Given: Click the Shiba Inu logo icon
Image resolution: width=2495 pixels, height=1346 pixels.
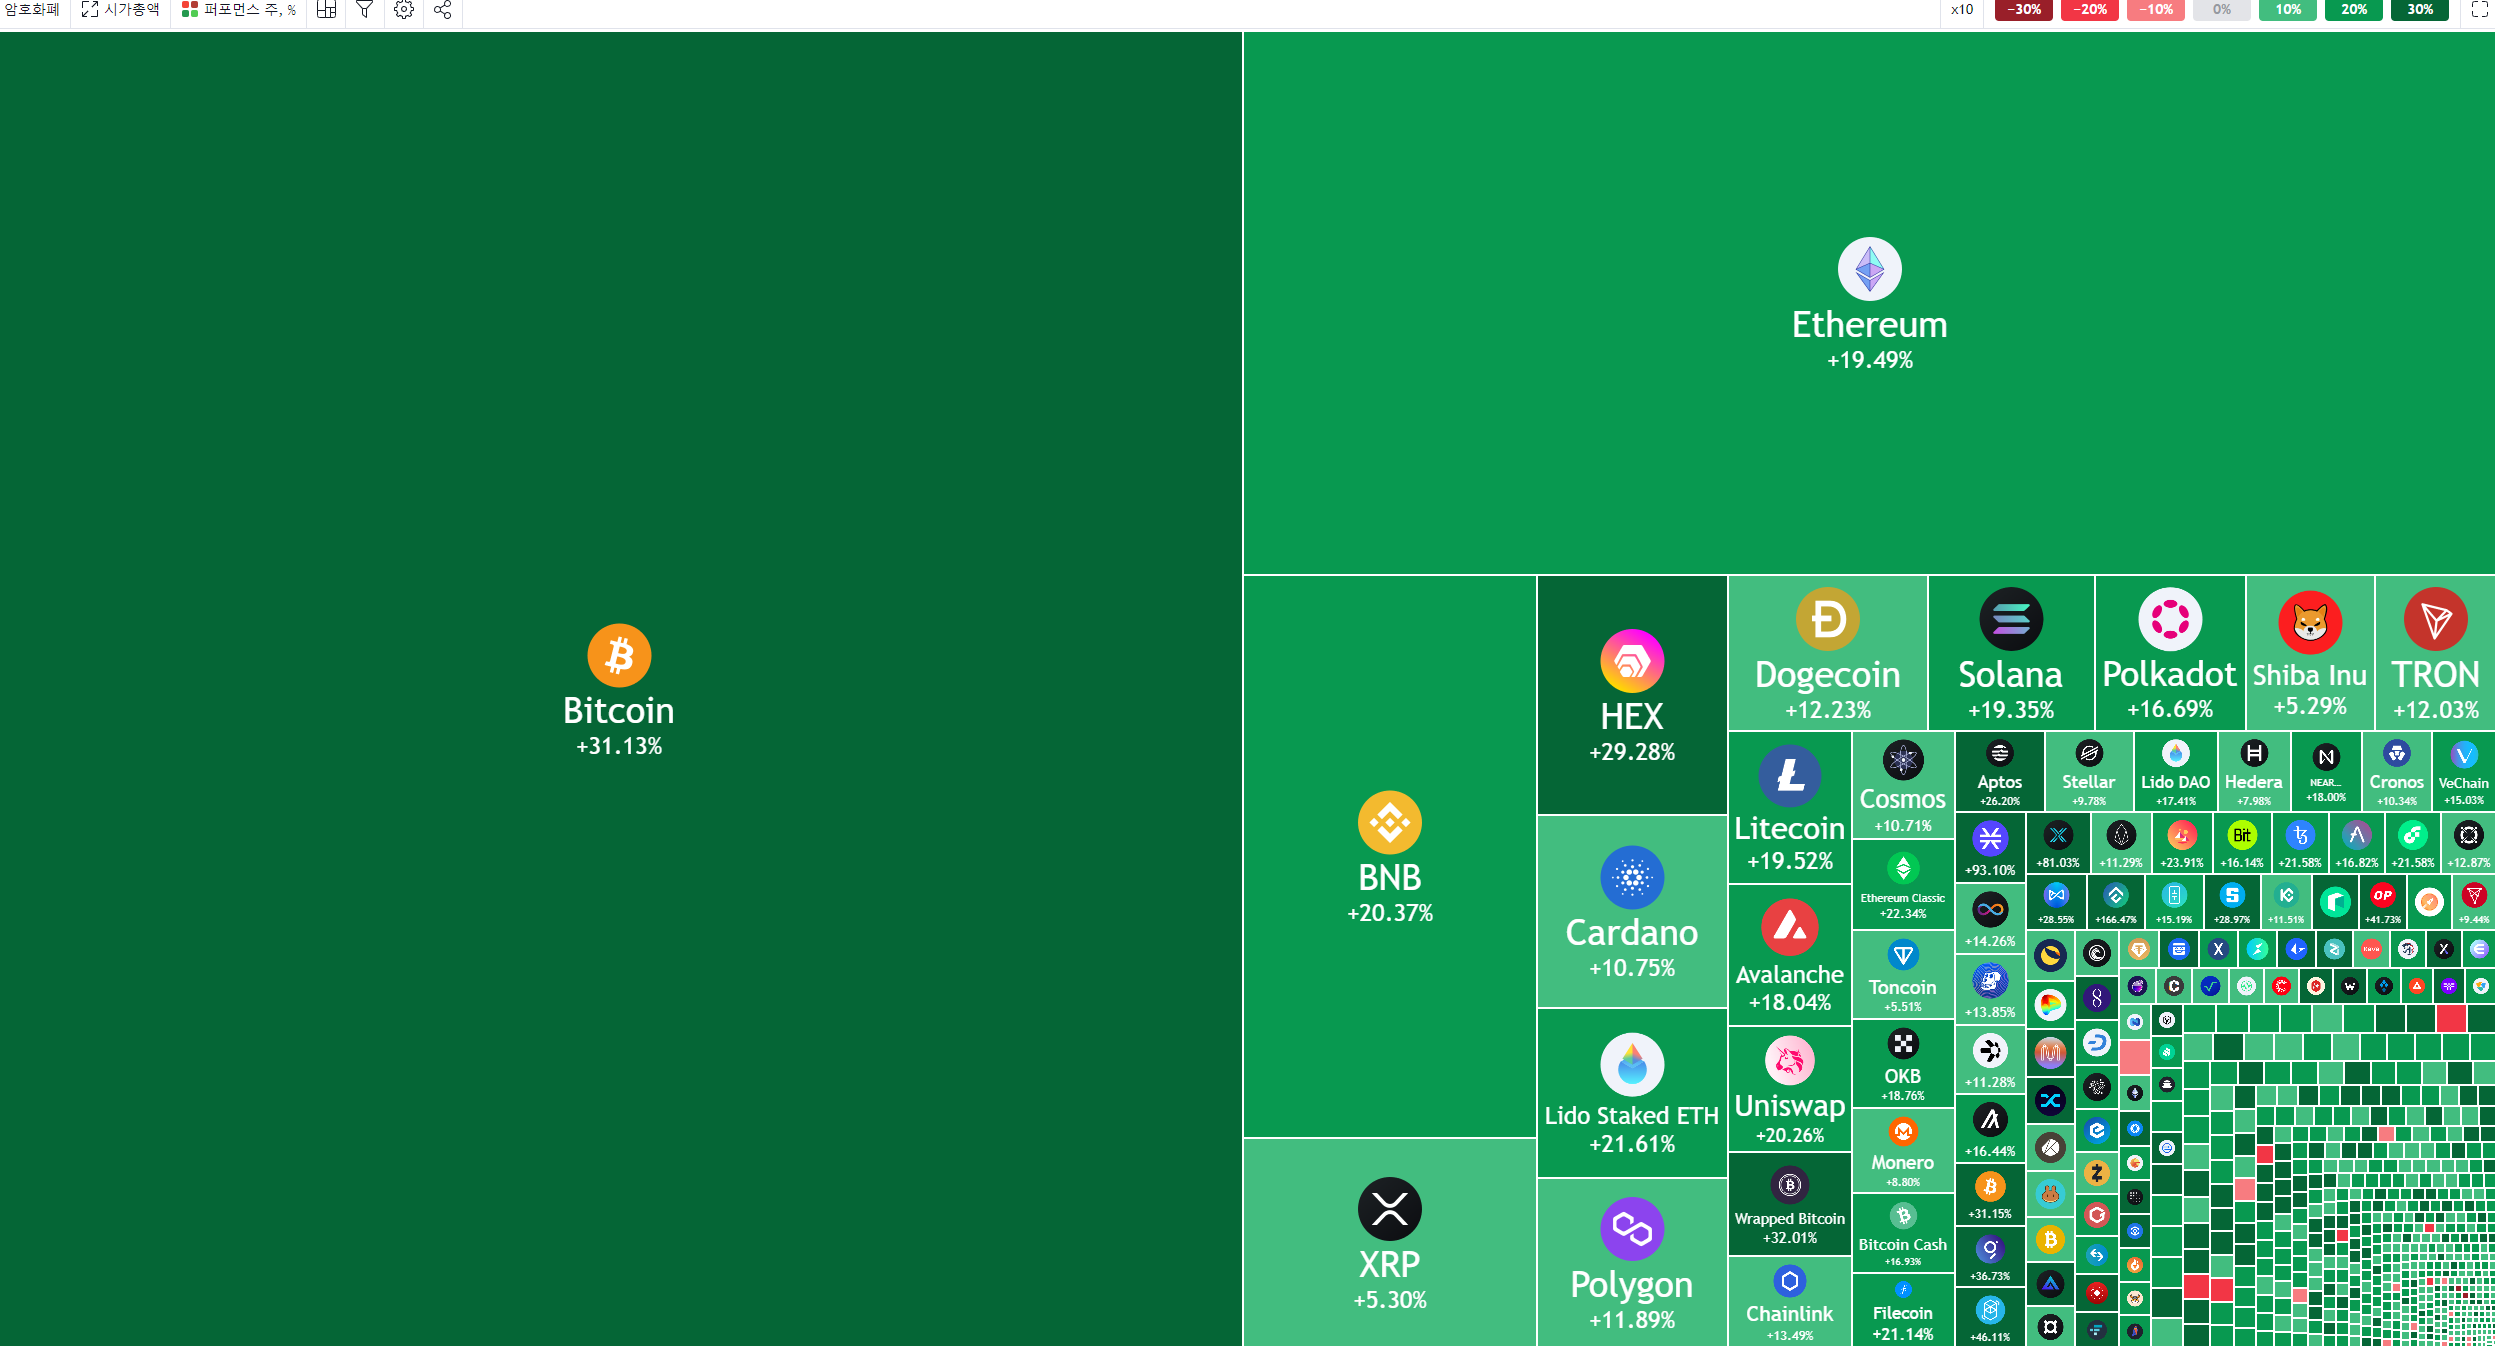Looking at the screenshot, I should point(2310,622).
